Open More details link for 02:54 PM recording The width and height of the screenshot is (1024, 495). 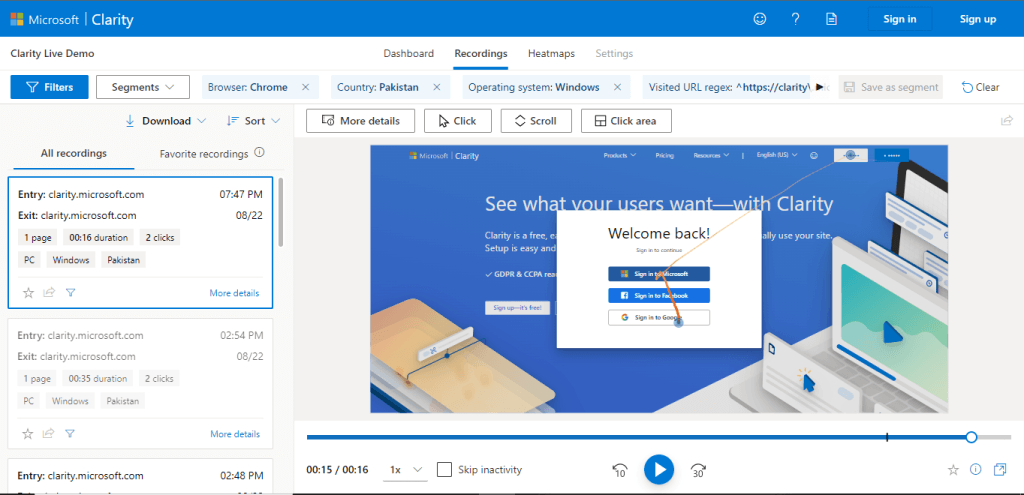(235, 434)
